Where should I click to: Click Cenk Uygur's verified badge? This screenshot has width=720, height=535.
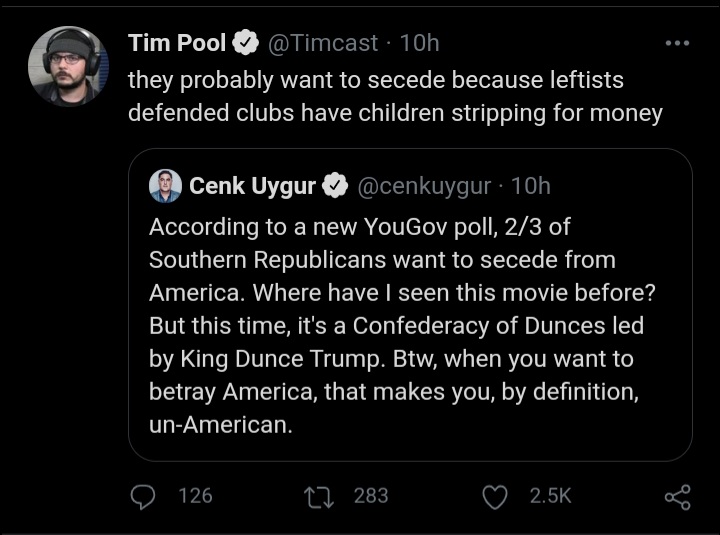(335, 186)
